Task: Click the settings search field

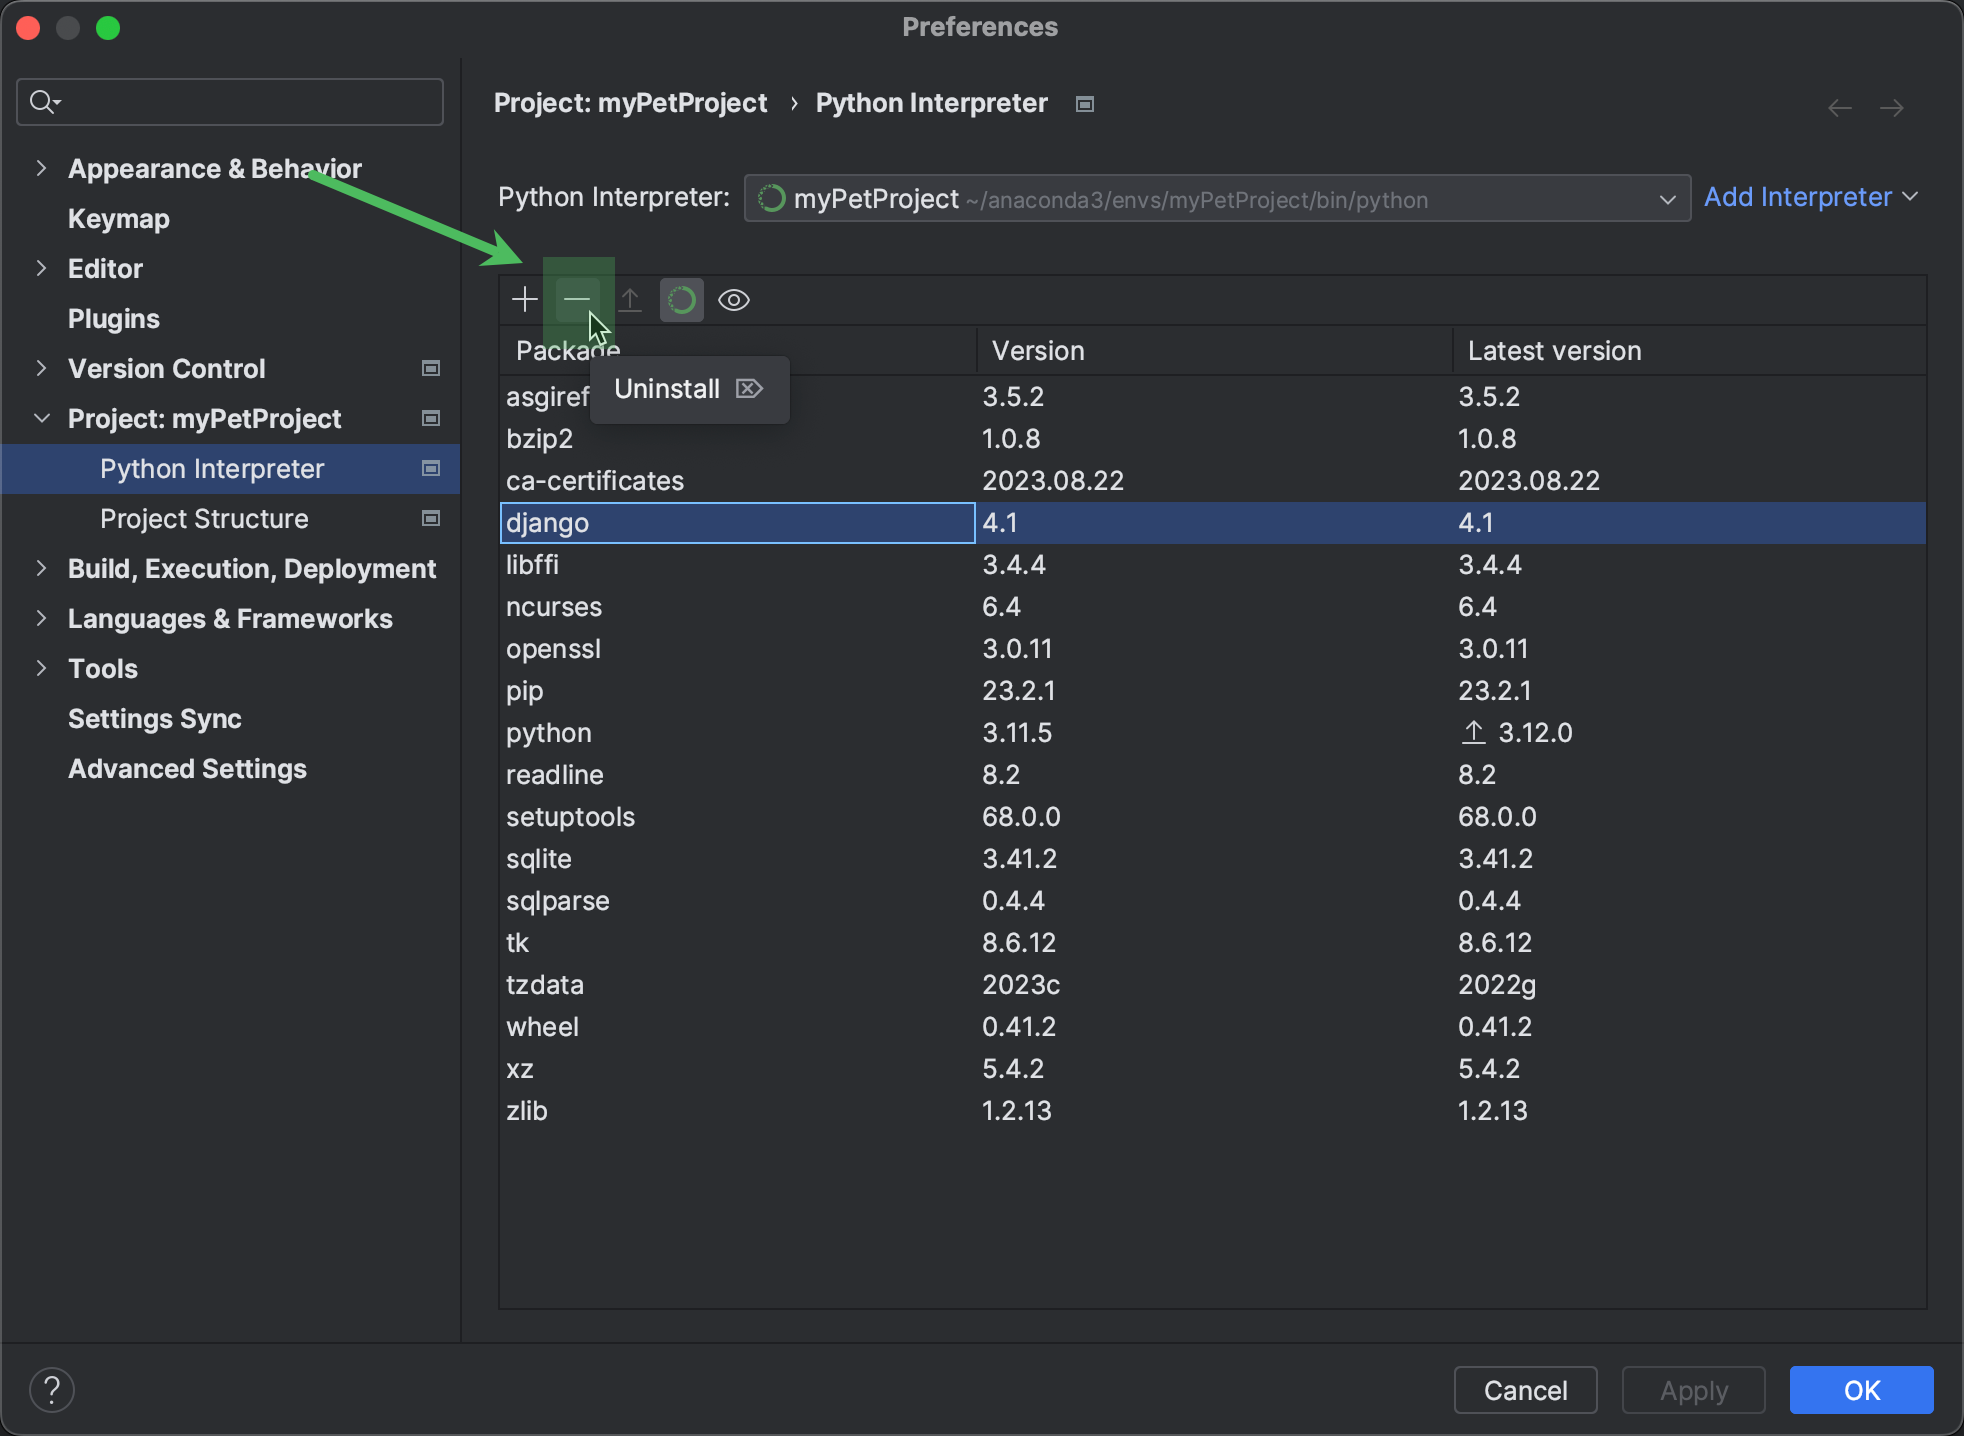Action: click(x=228, y=101)
